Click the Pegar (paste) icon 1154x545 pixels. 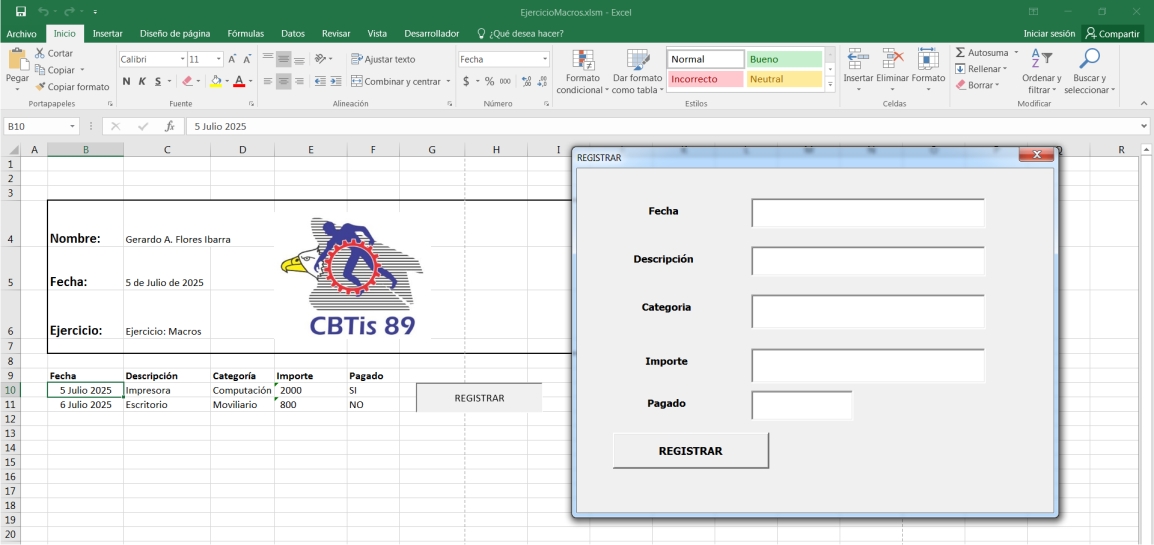click(17, 61)
